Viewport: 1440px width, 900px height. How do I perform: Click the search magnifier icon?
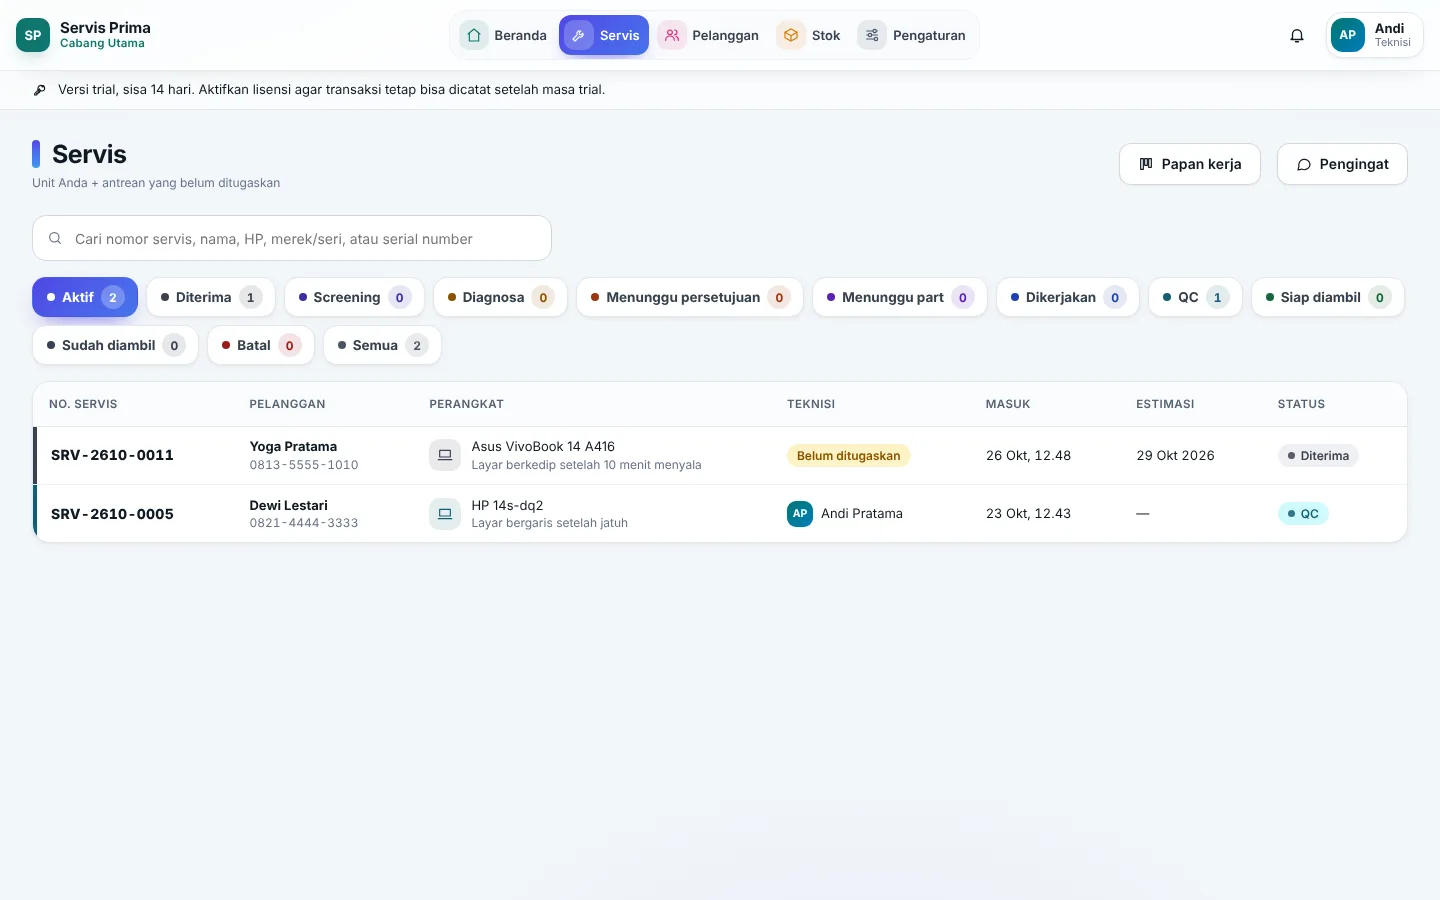tap(55, 238)
